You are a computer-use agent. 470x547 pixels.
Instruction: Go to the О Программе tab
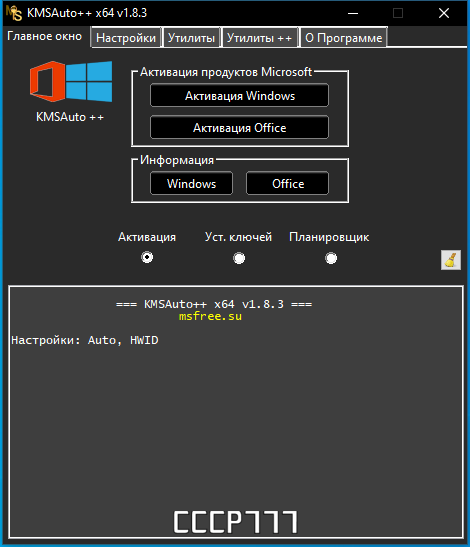[x=344, y=38]
